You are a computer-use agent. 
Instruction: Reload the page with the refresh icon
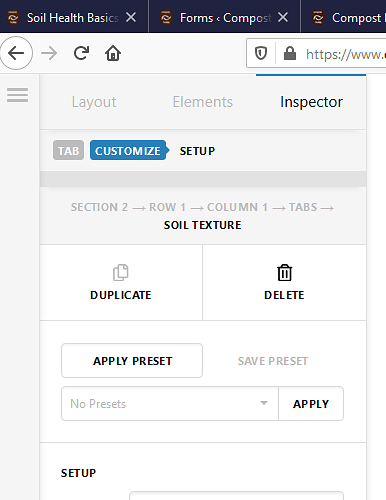(81, 53)
